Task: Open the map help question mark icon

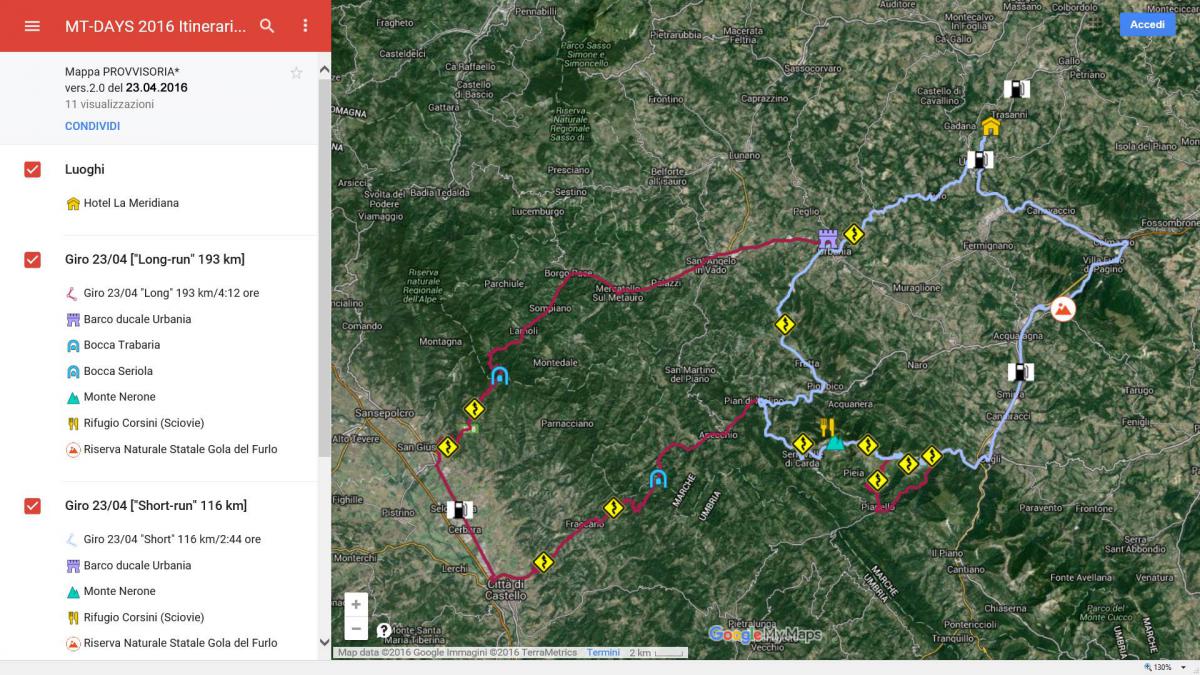Action: [384, 630]
